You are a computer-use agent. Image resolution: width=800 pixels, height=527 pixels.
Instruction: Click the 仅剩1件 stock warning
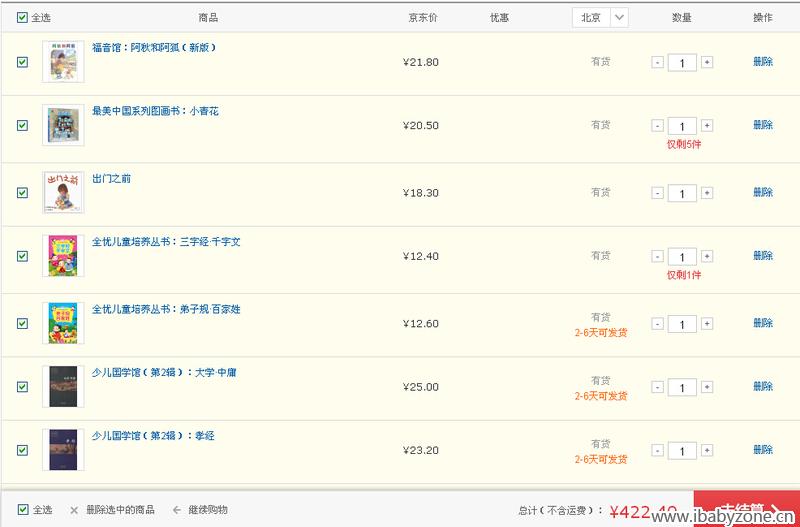tap(684, 275)
